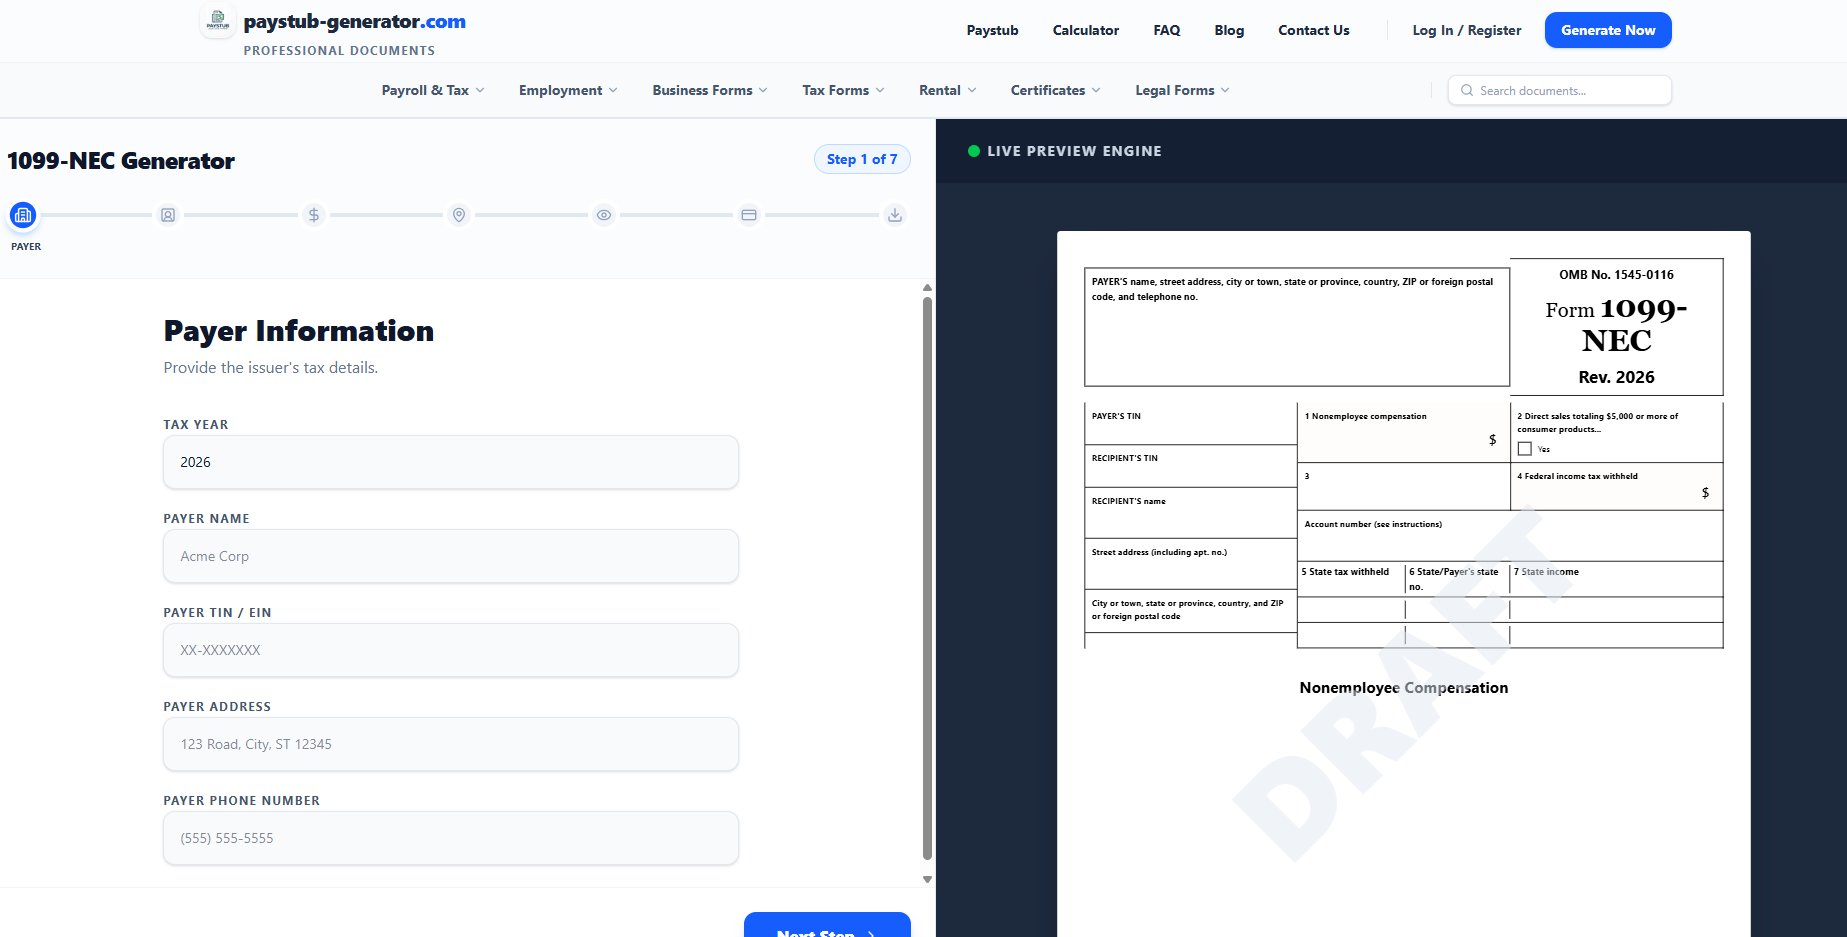This screenshot has width=1847, height=937.
Task: Click the search magnifier icon
Action: 1467,90
